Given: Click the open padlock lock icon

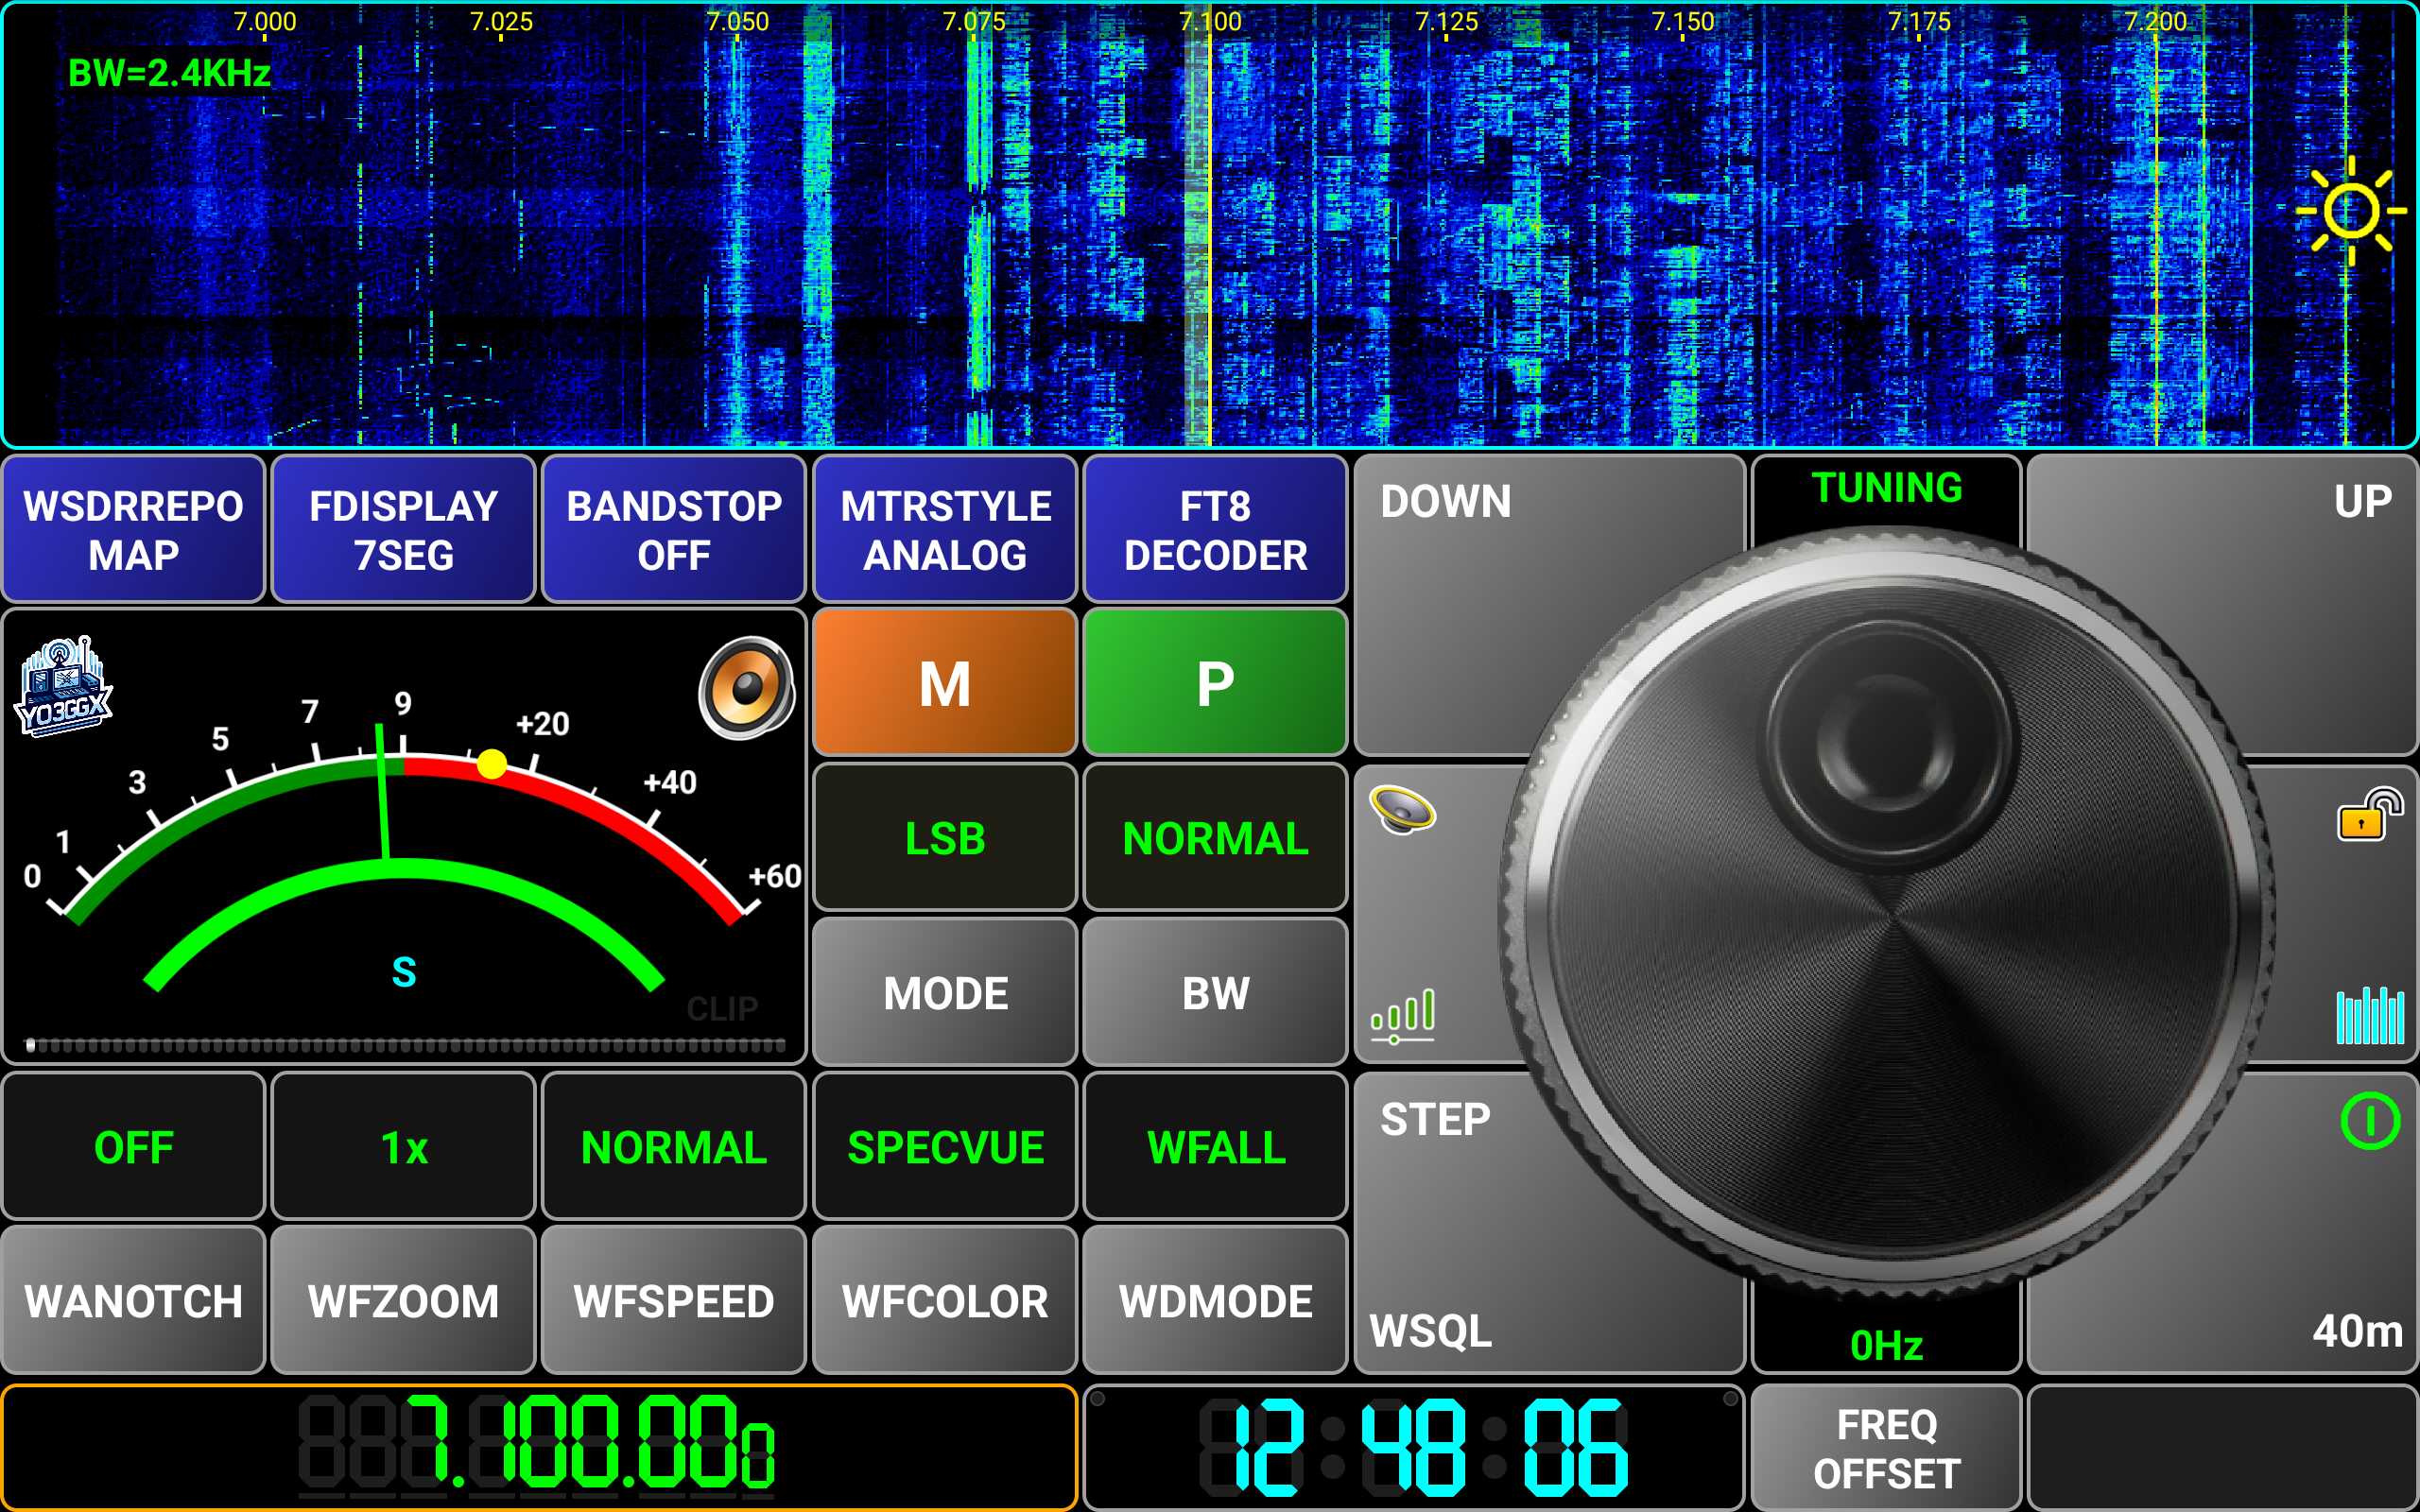Looking at the screenshot, I should pyautogui.click(x=2369, y=815).
